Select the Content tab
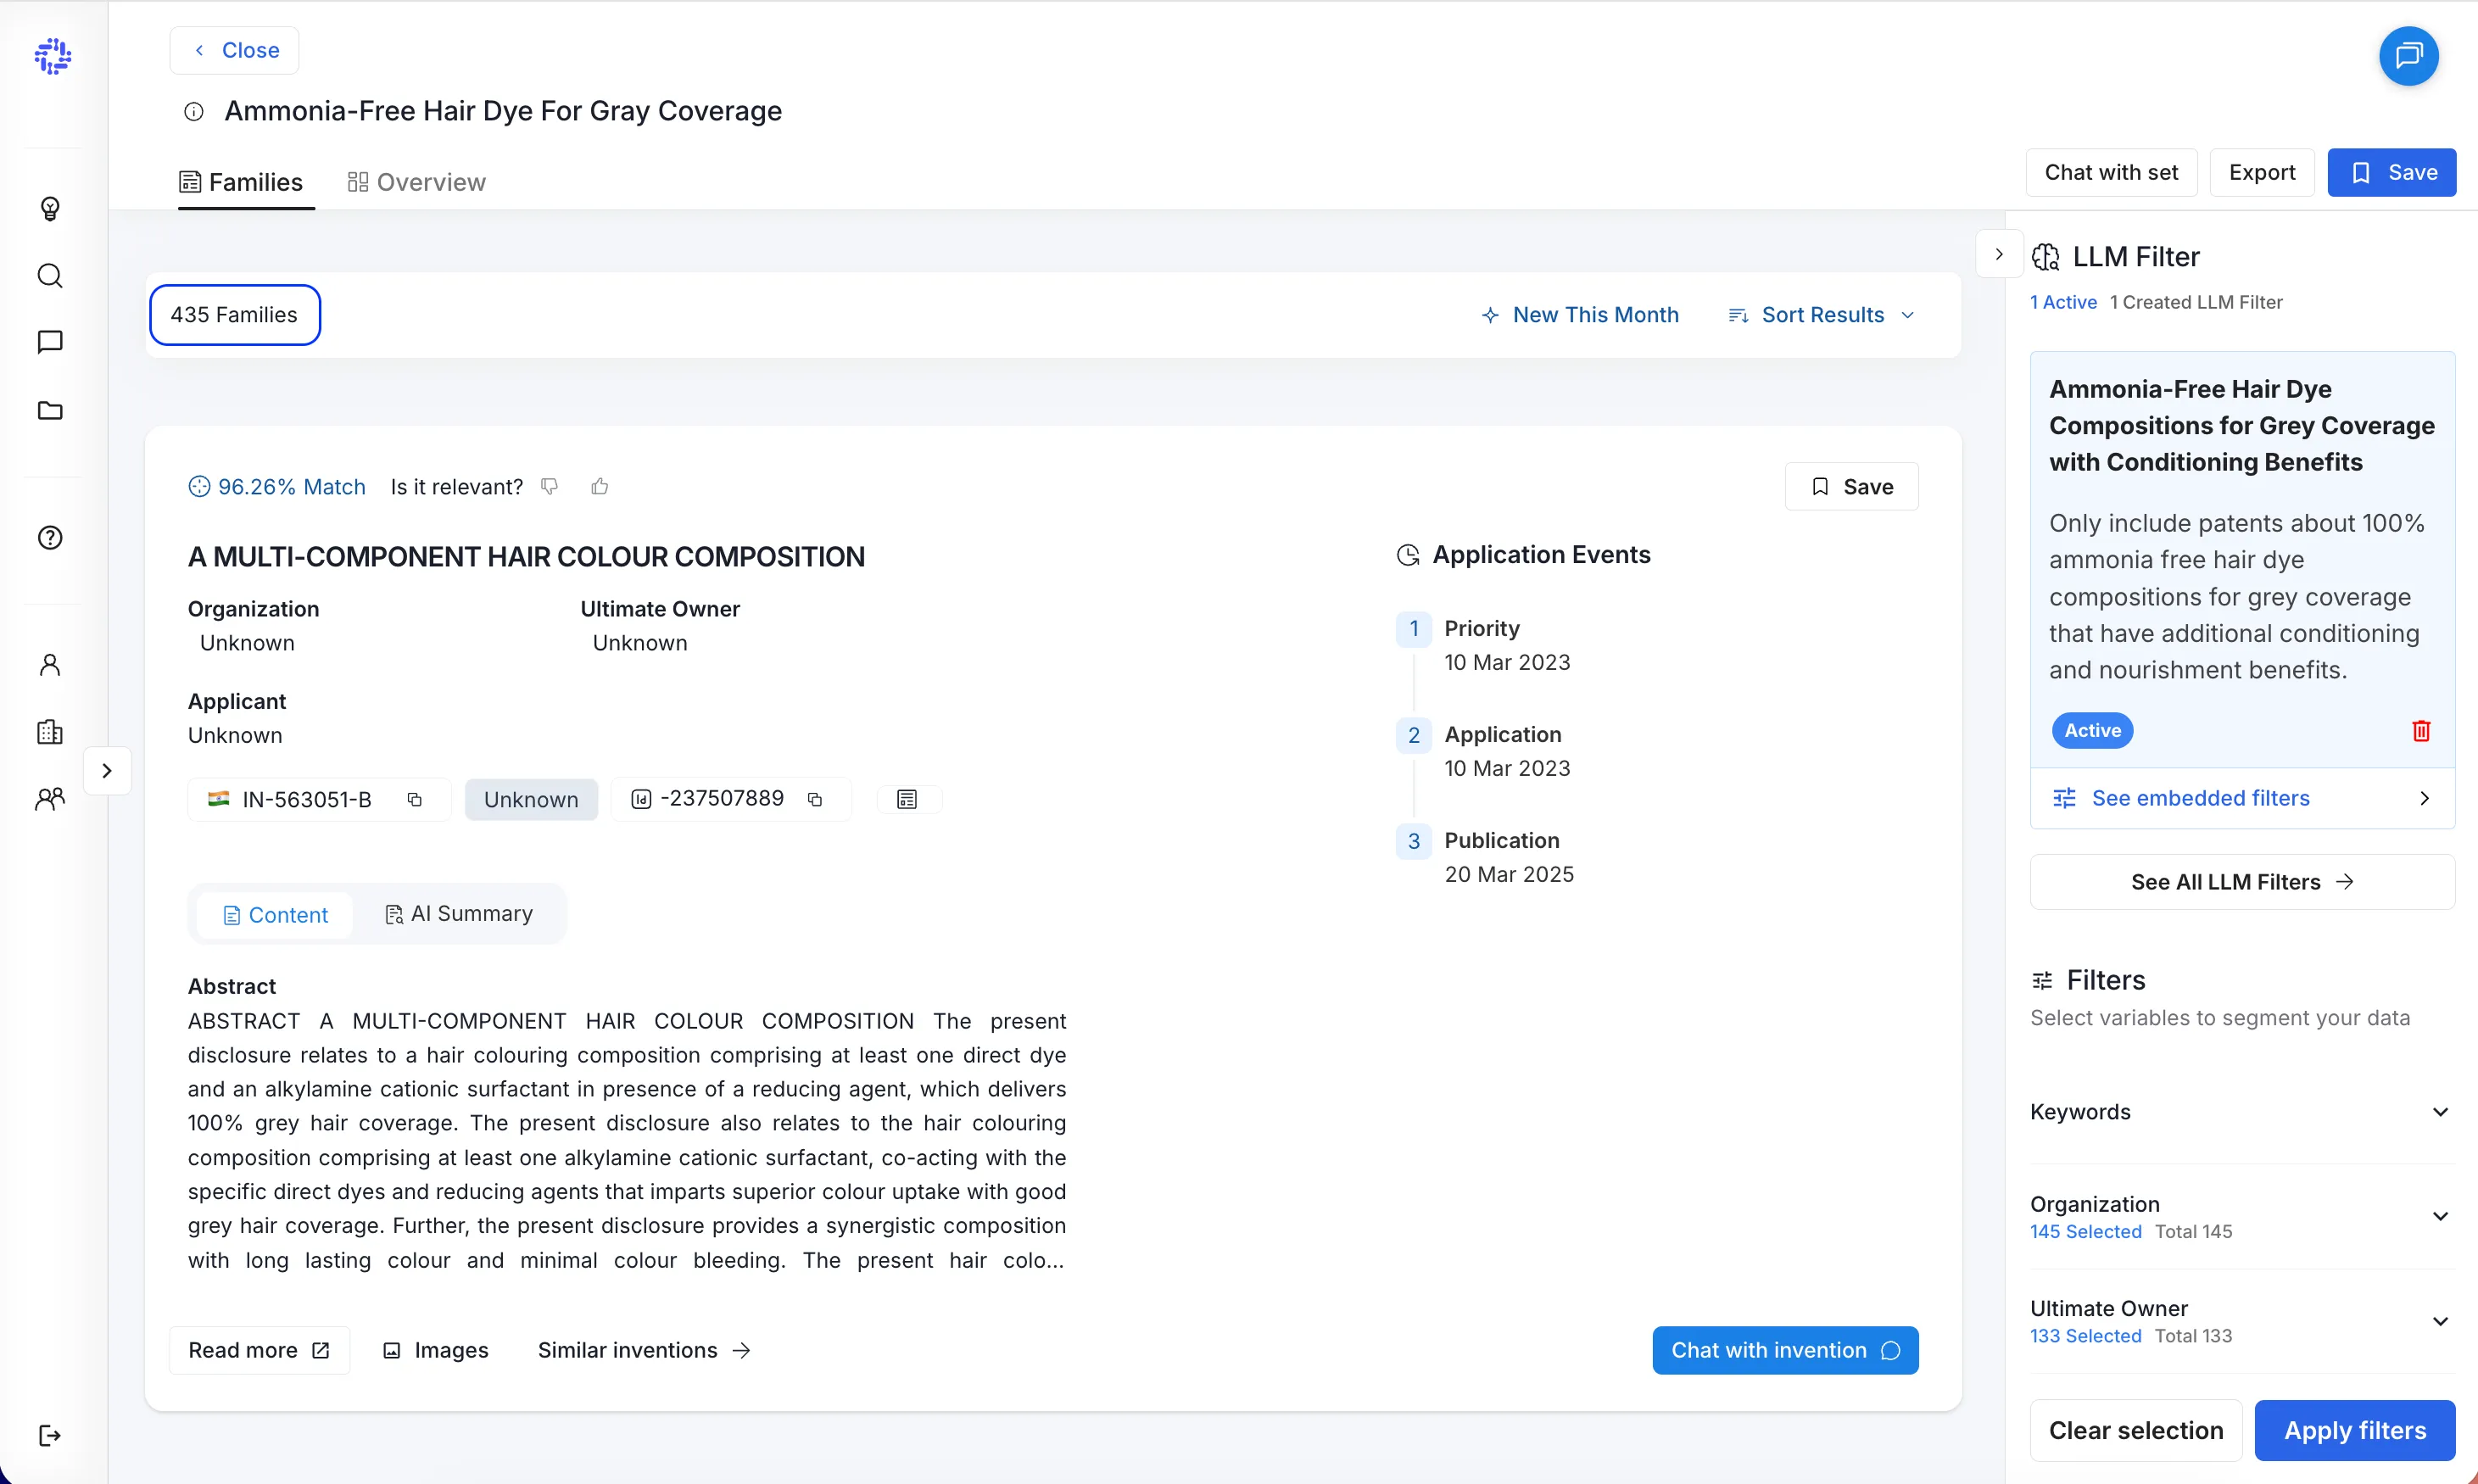Screen dimensions: 2478x1484 click(275, 915)
